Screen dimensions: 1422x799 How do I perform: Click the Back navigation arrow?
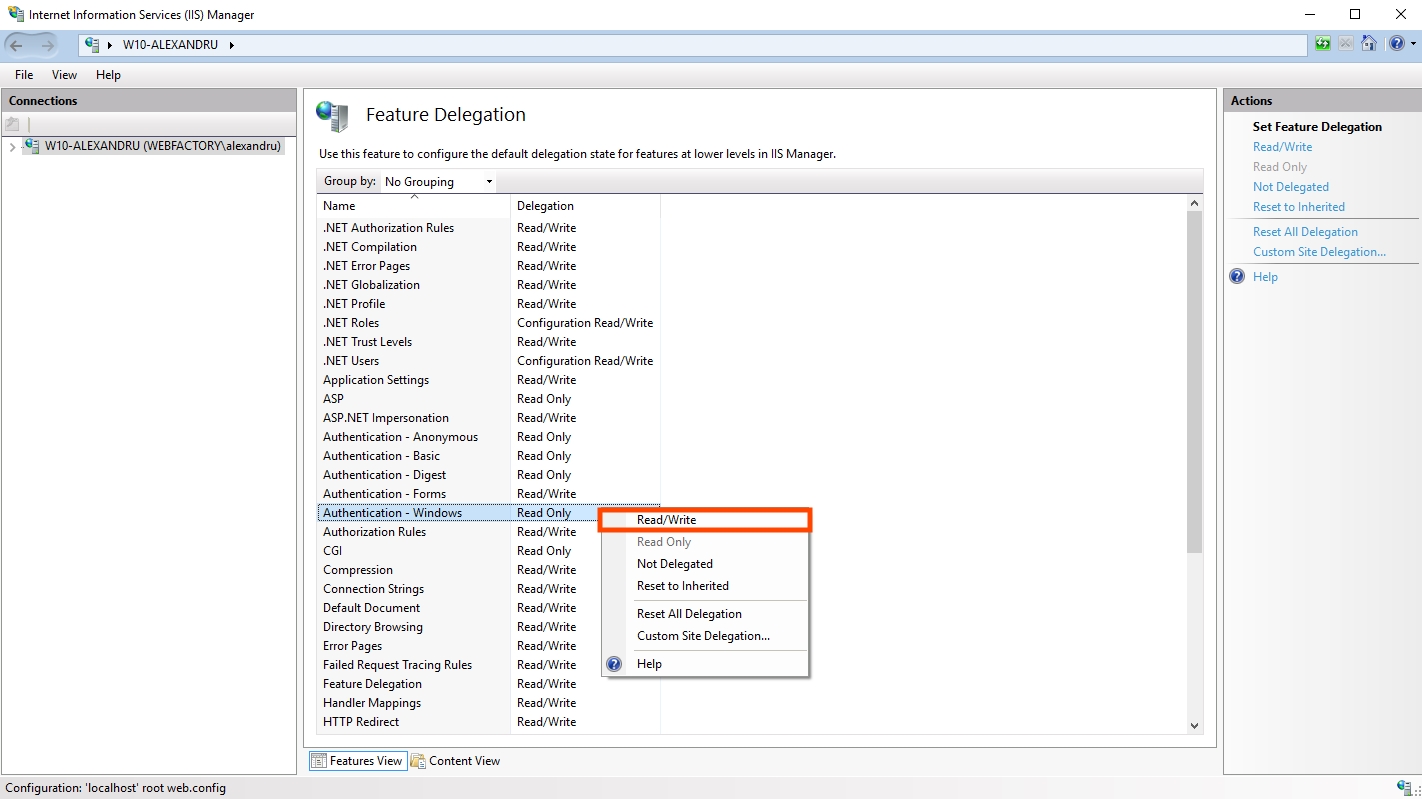(17, 45)
